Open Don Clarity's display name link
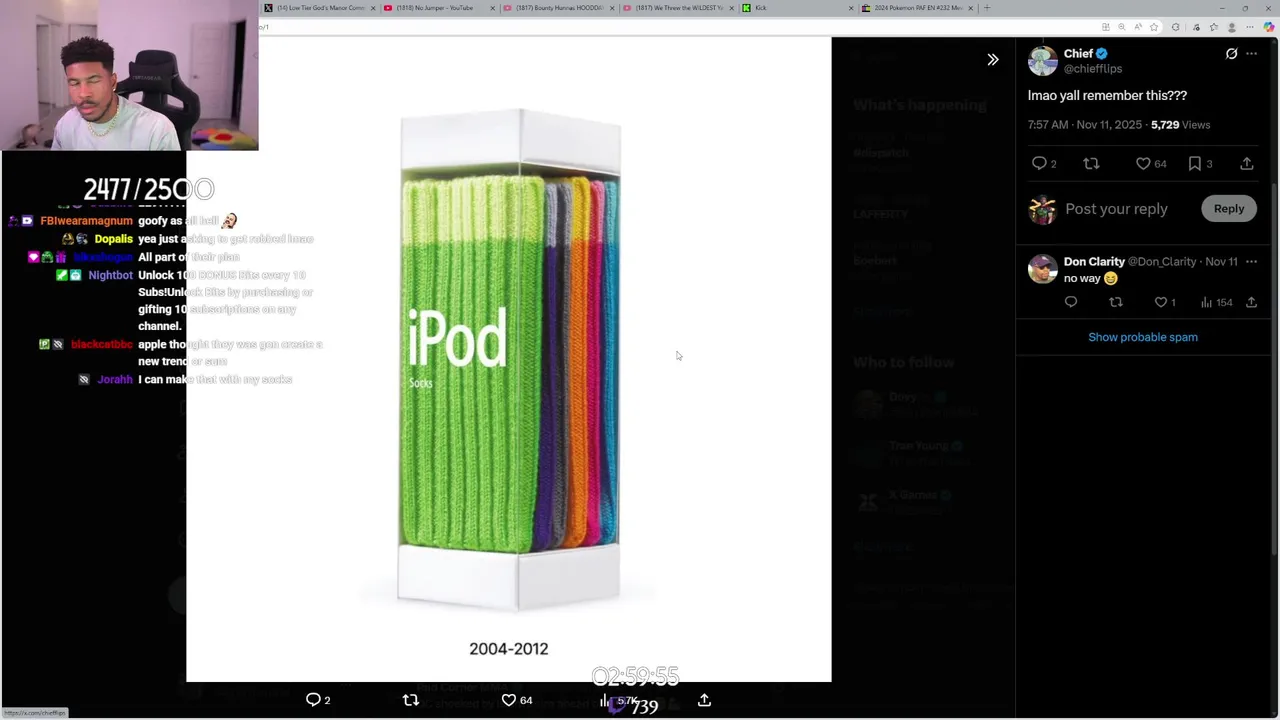Viewport: 1280px width, 720px height. click(x=1094, y=262)
